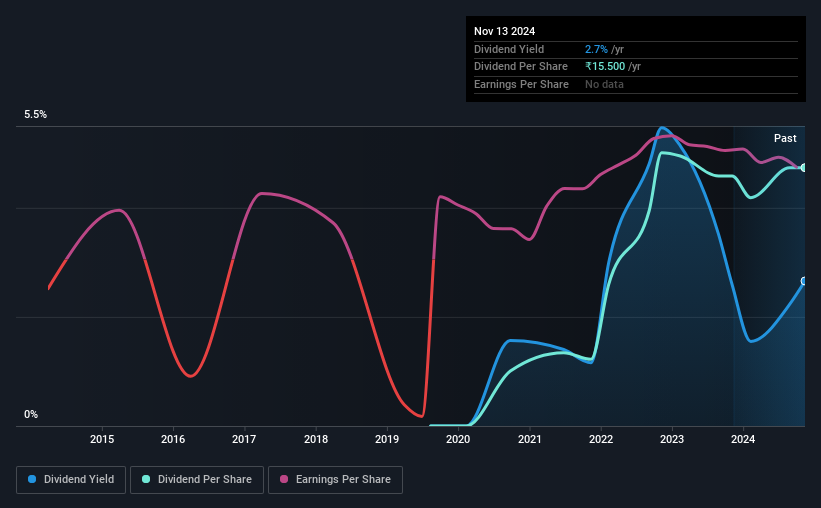Click the 'No data' Earnings Per Share value
Image resolution: width=821 pixels, height=508 pixels.
click(x=604, y=84)
